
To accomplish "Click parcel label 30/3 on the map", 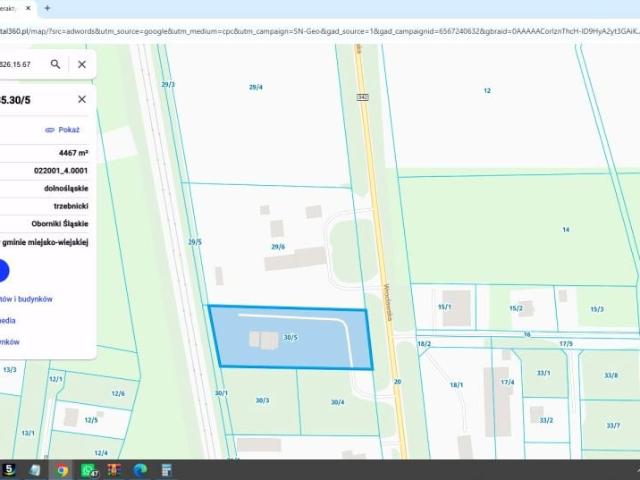I will 262,400.
